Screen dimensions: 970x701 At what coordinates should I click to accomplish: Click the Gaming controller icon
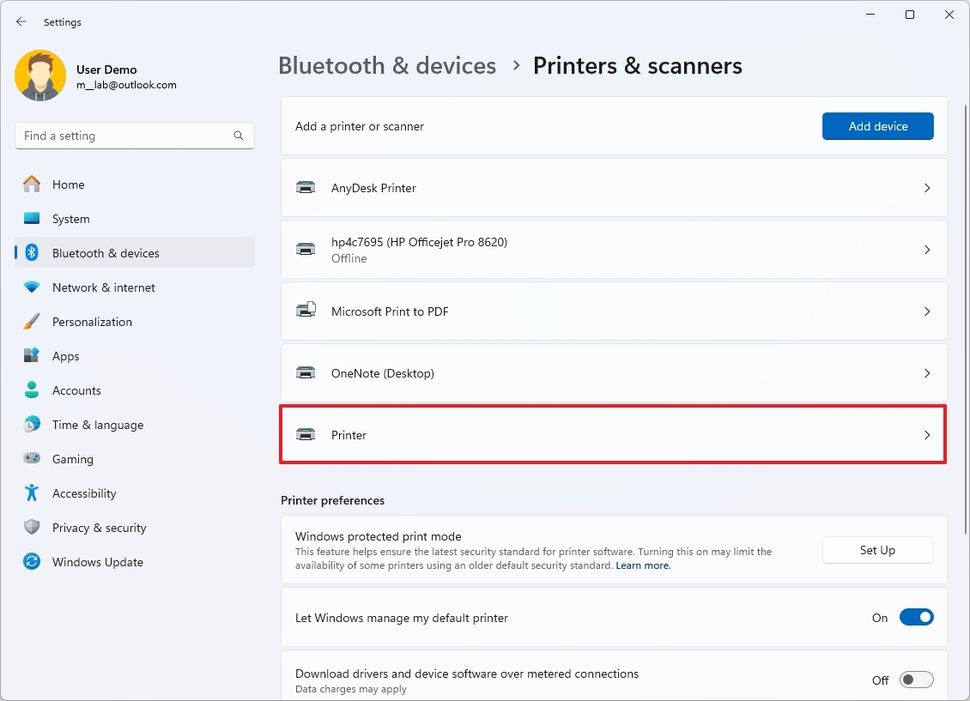35,458
